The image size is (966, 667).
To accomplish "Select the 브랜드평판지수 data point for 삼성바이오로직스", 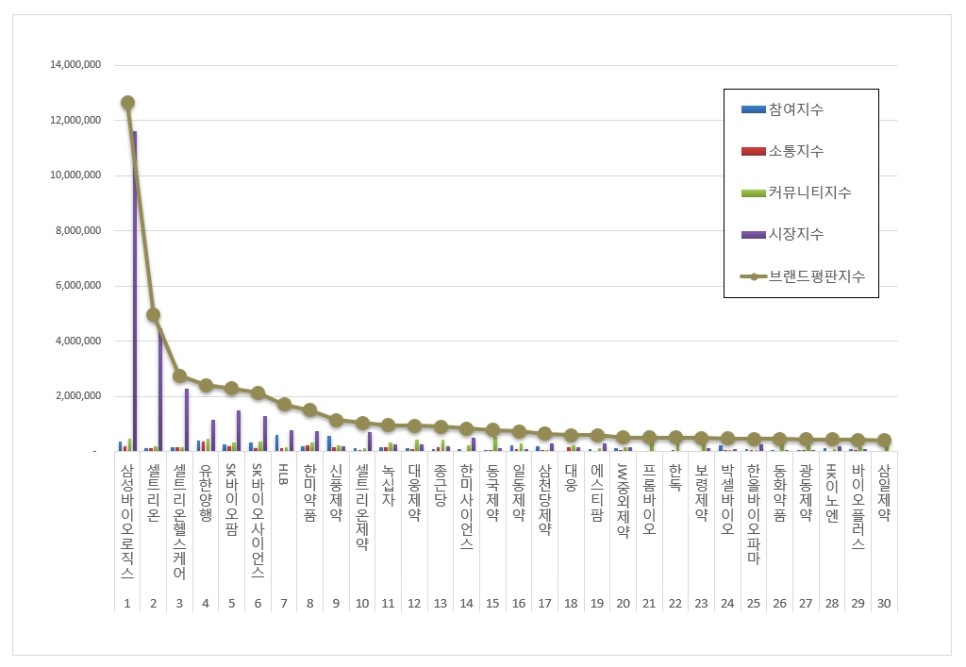I will point(127,102).
